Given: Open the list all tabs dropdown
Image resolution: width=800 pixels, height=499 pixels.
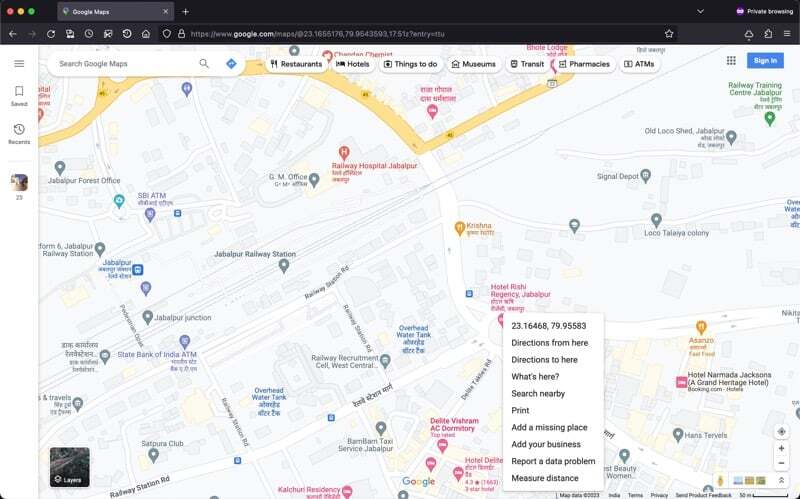Looking at the screenshot, I should coord(700,11).
